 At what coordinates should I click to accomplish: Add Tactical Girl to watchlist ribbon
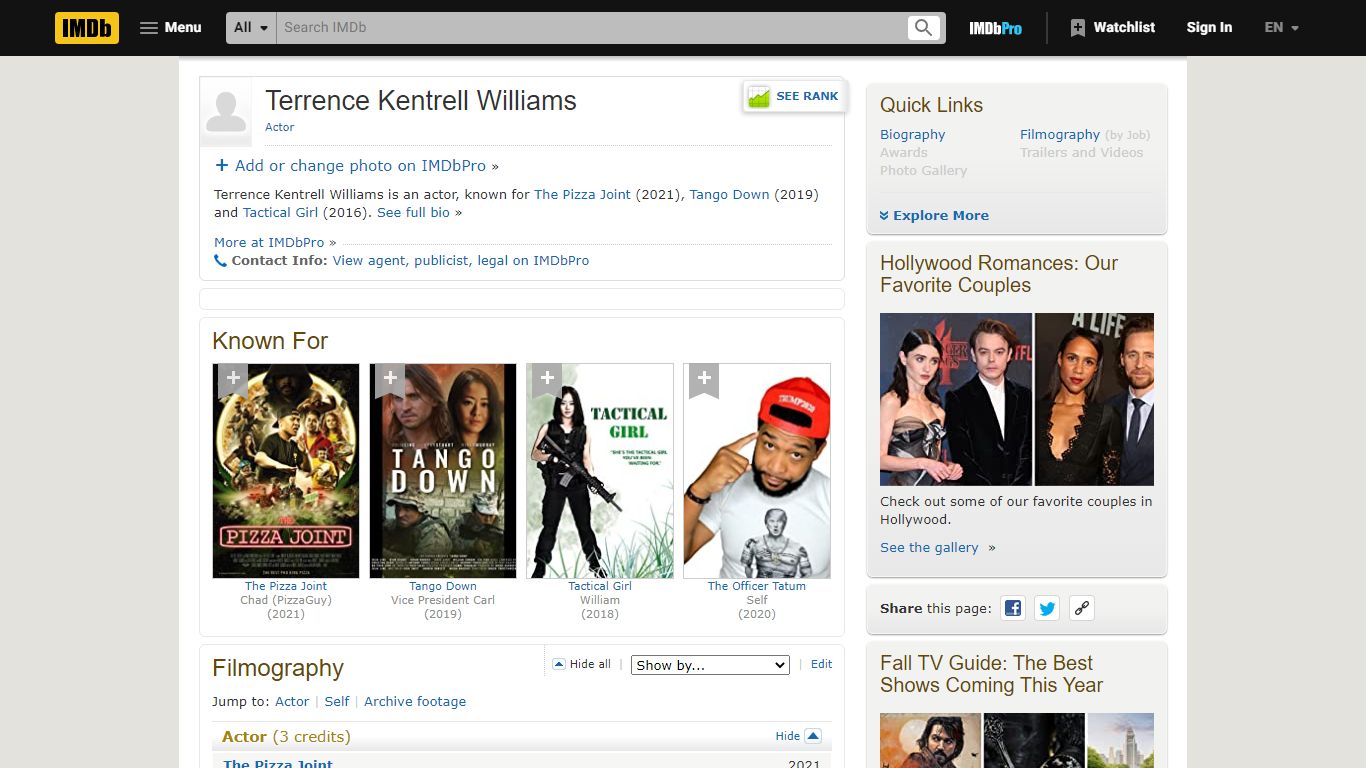(x=547, y=380)
